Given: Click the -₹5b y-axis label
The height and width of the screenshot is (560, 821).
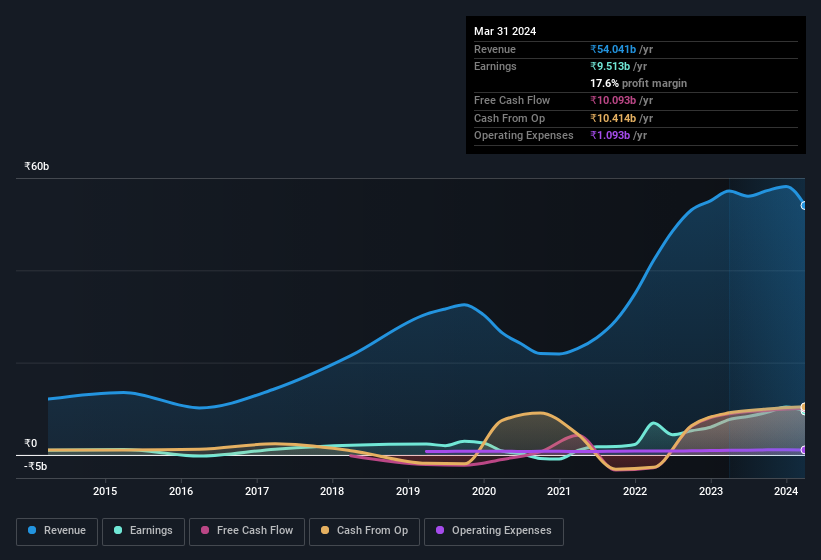Looking at the screenshot, I should click(x=36, y=466).
